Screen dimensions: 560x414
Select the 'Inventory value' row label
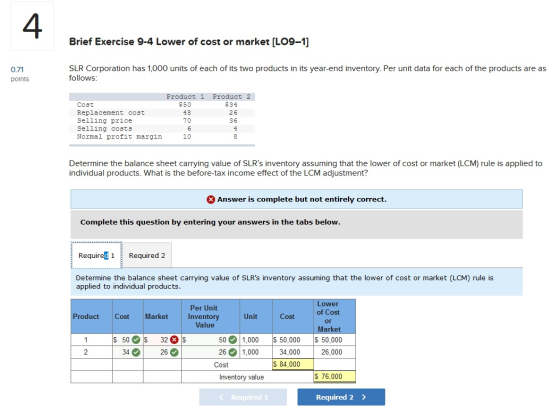242,377
